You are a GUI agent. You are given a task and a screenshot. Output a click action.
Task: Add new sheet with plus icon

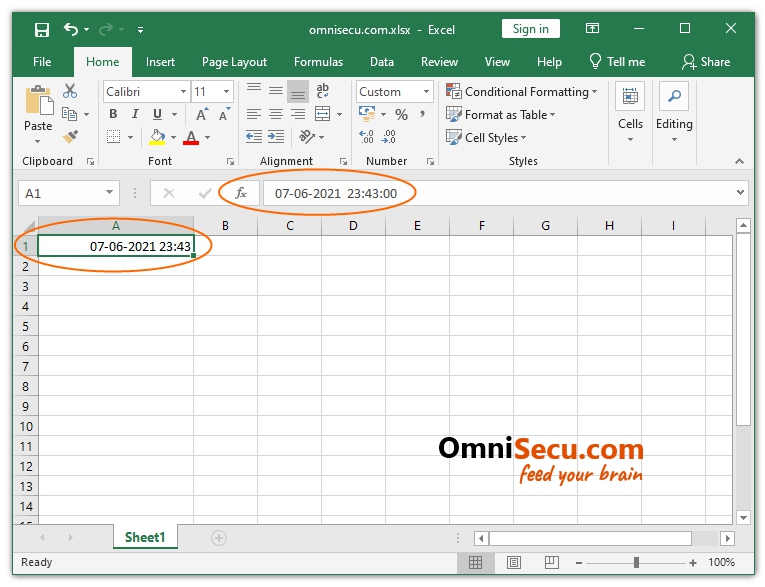219,538
